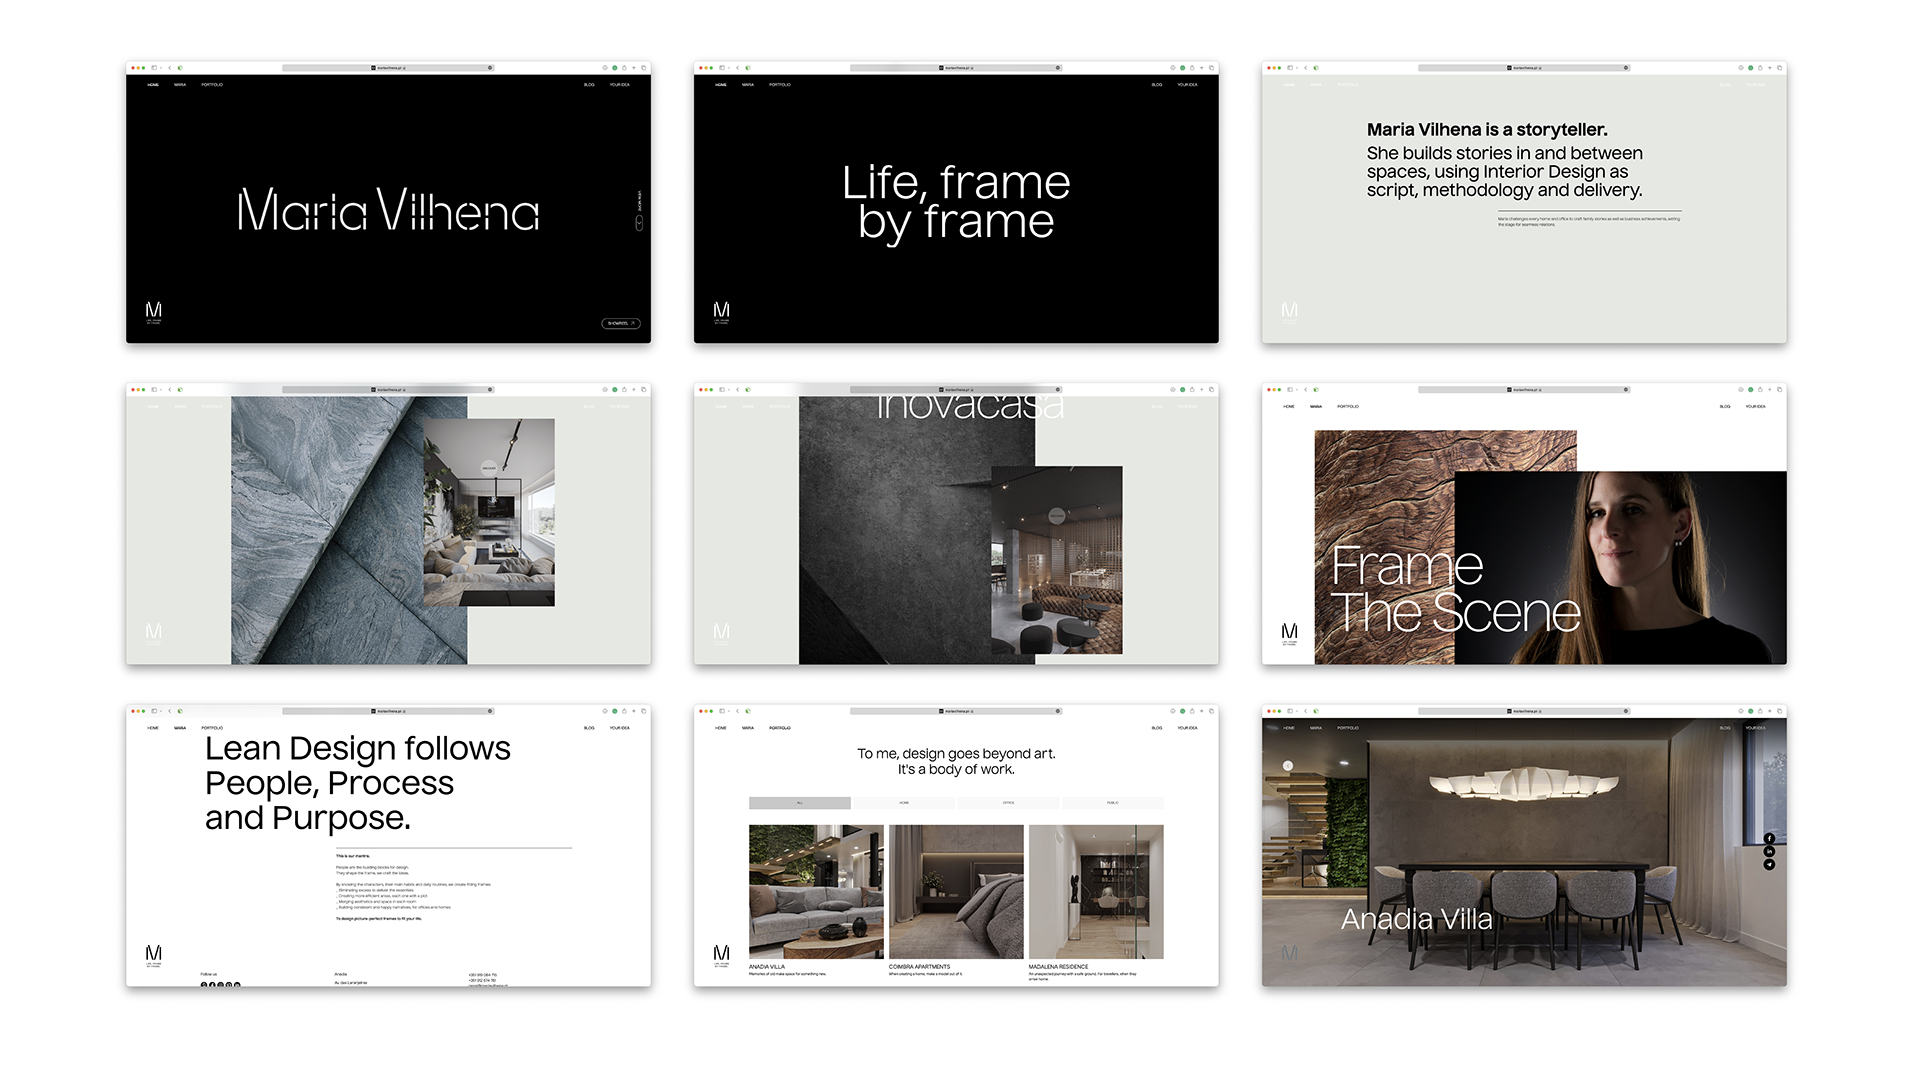Click Safari share icon in Inovacasa window
1920x1080 pixels.
1192,389
